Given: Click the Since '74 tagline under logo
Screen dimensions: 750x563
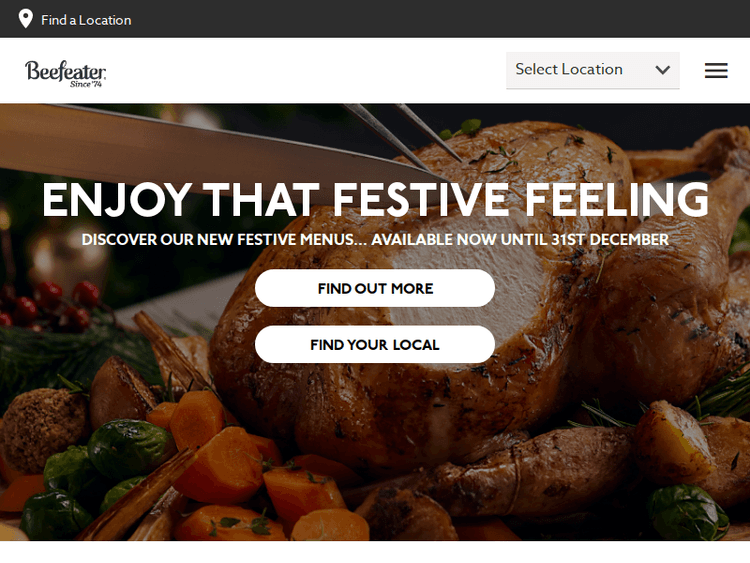Looking at the screenshot, I should [x=86, y=84].
